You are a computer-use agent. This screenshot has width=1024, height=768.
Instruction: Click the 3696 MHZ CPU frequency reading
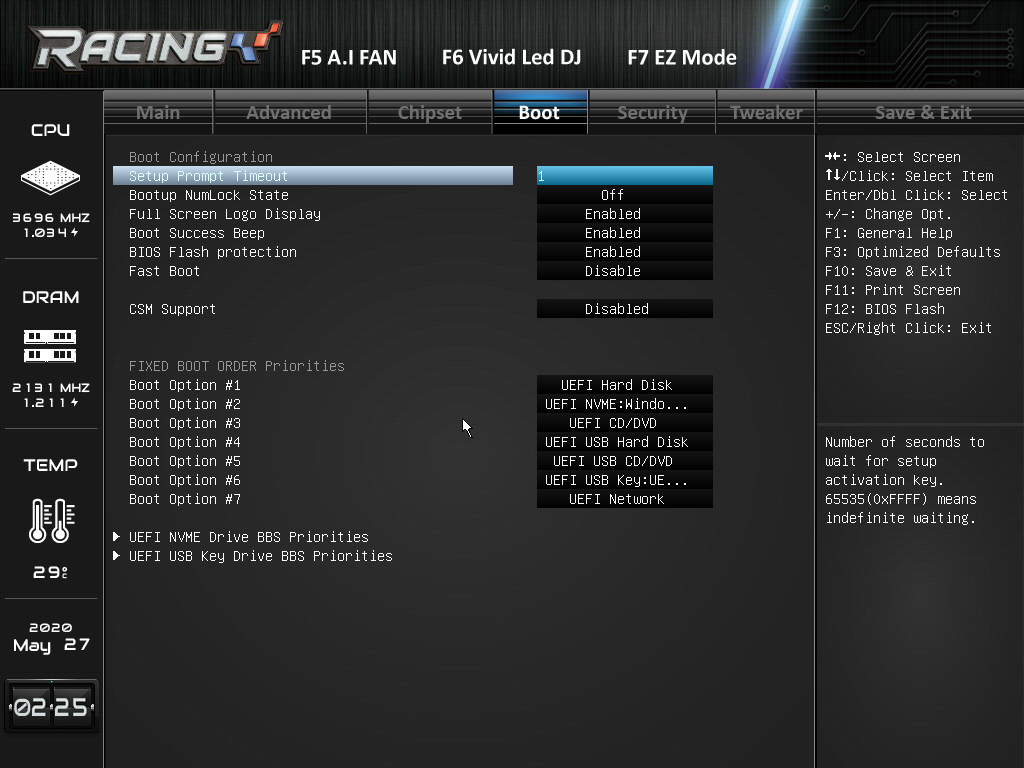pyautogui.click(x=51, y=217)
